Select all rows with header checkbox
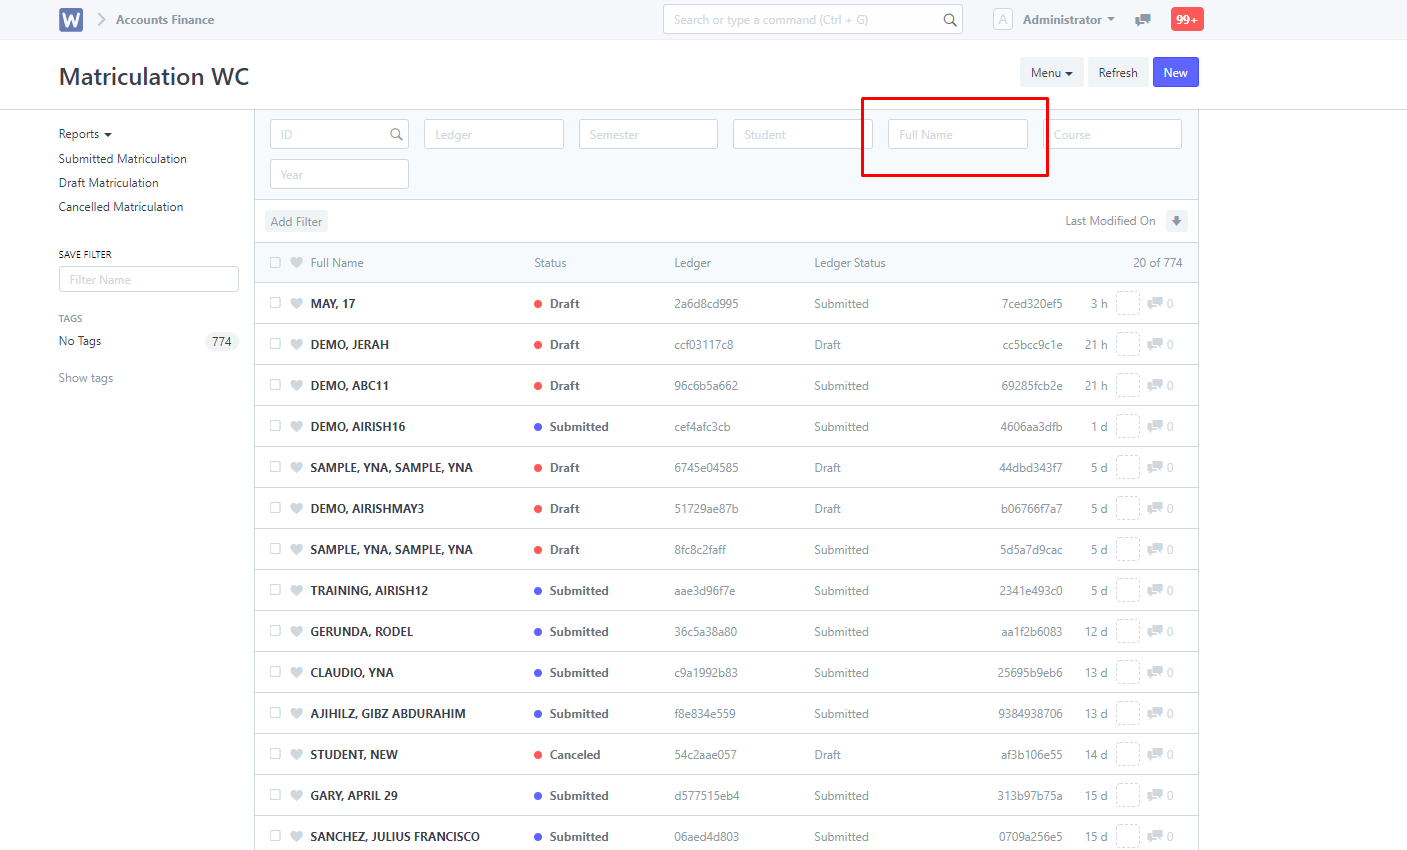 coord(275,262)
